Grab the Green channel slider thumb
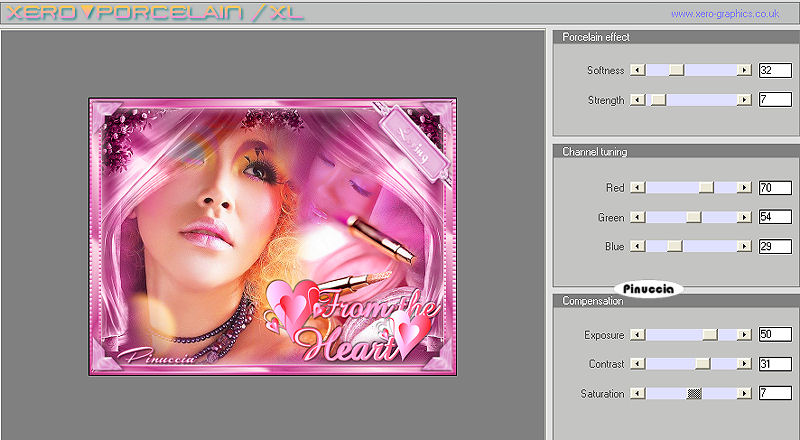Viewport: 800px width, 440px height. click(694, 217)
